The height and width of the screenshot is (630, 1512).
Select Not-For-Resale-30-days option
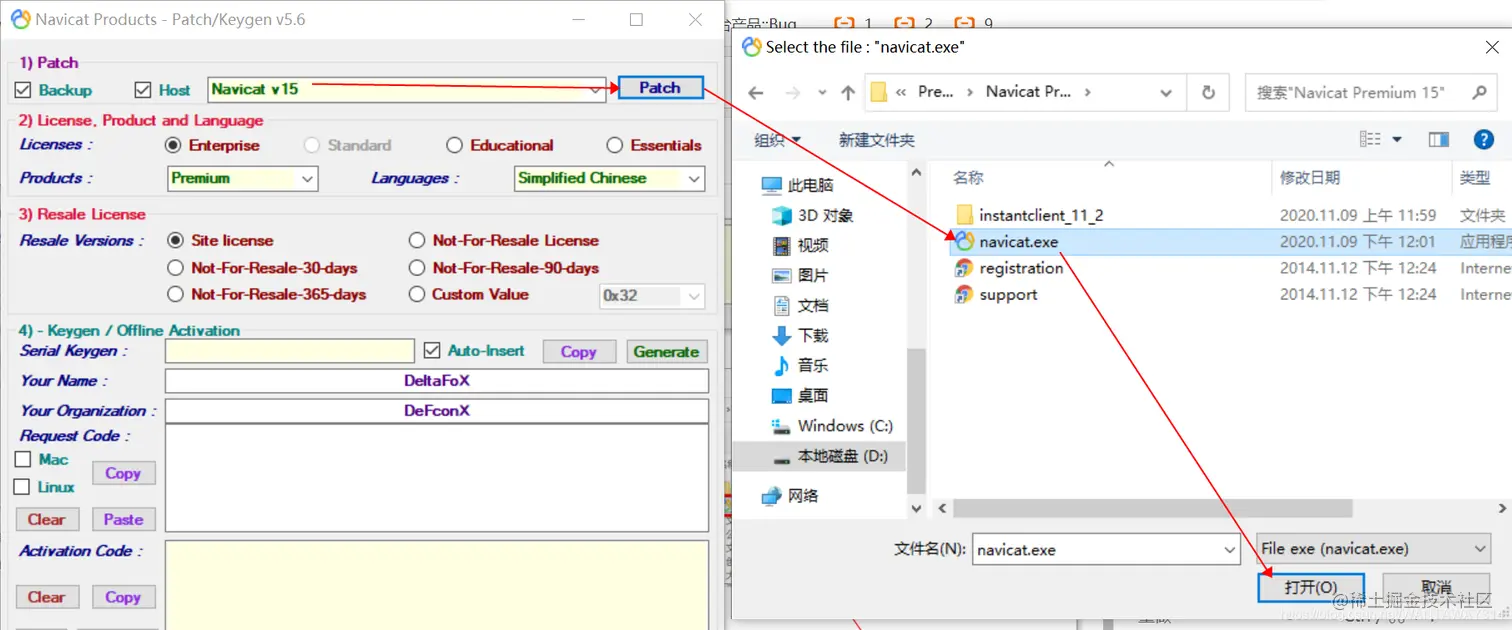(x=175, y=267)
